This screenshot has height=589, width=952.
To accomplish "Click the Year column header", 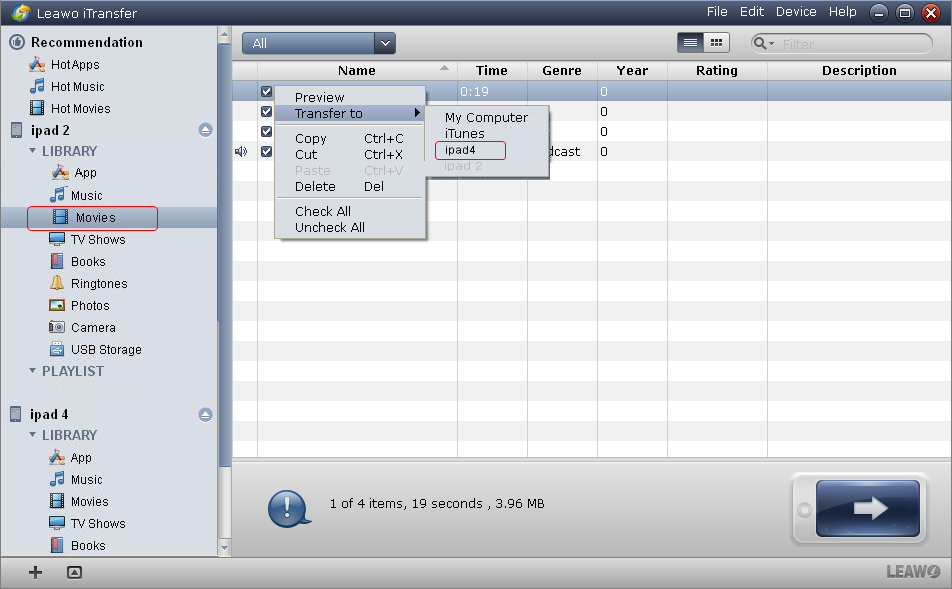I will (632, 70).
